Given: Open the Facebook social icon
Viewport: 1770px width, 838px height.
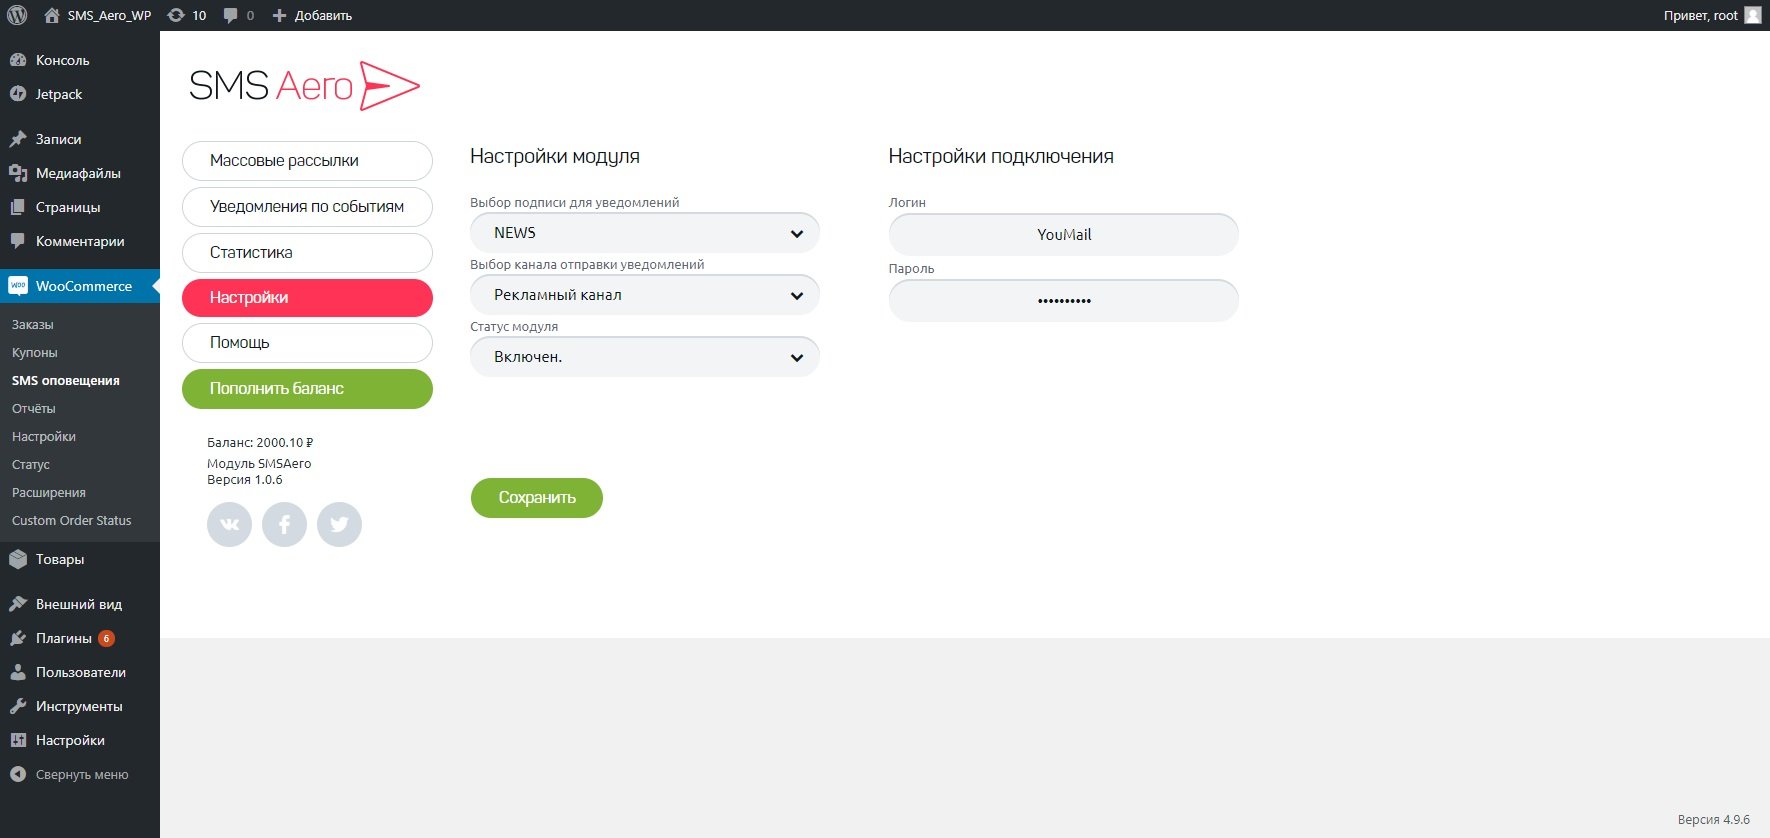Looking at the screenshot, I should (284, 524).
